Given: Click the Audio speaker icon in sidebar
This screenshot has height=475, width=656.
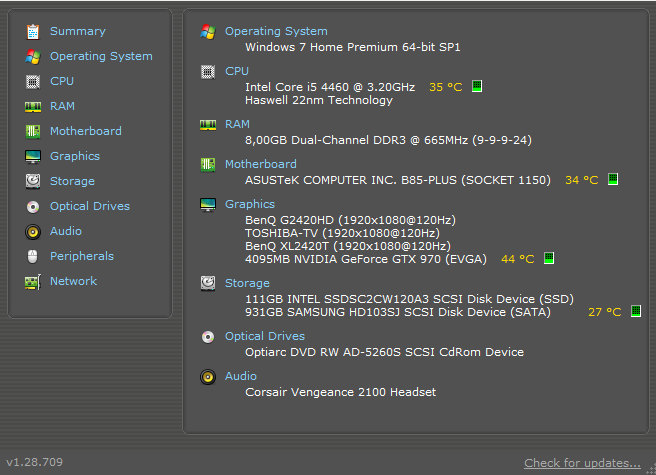Looking at the screenshot, I should coord(33,231).
